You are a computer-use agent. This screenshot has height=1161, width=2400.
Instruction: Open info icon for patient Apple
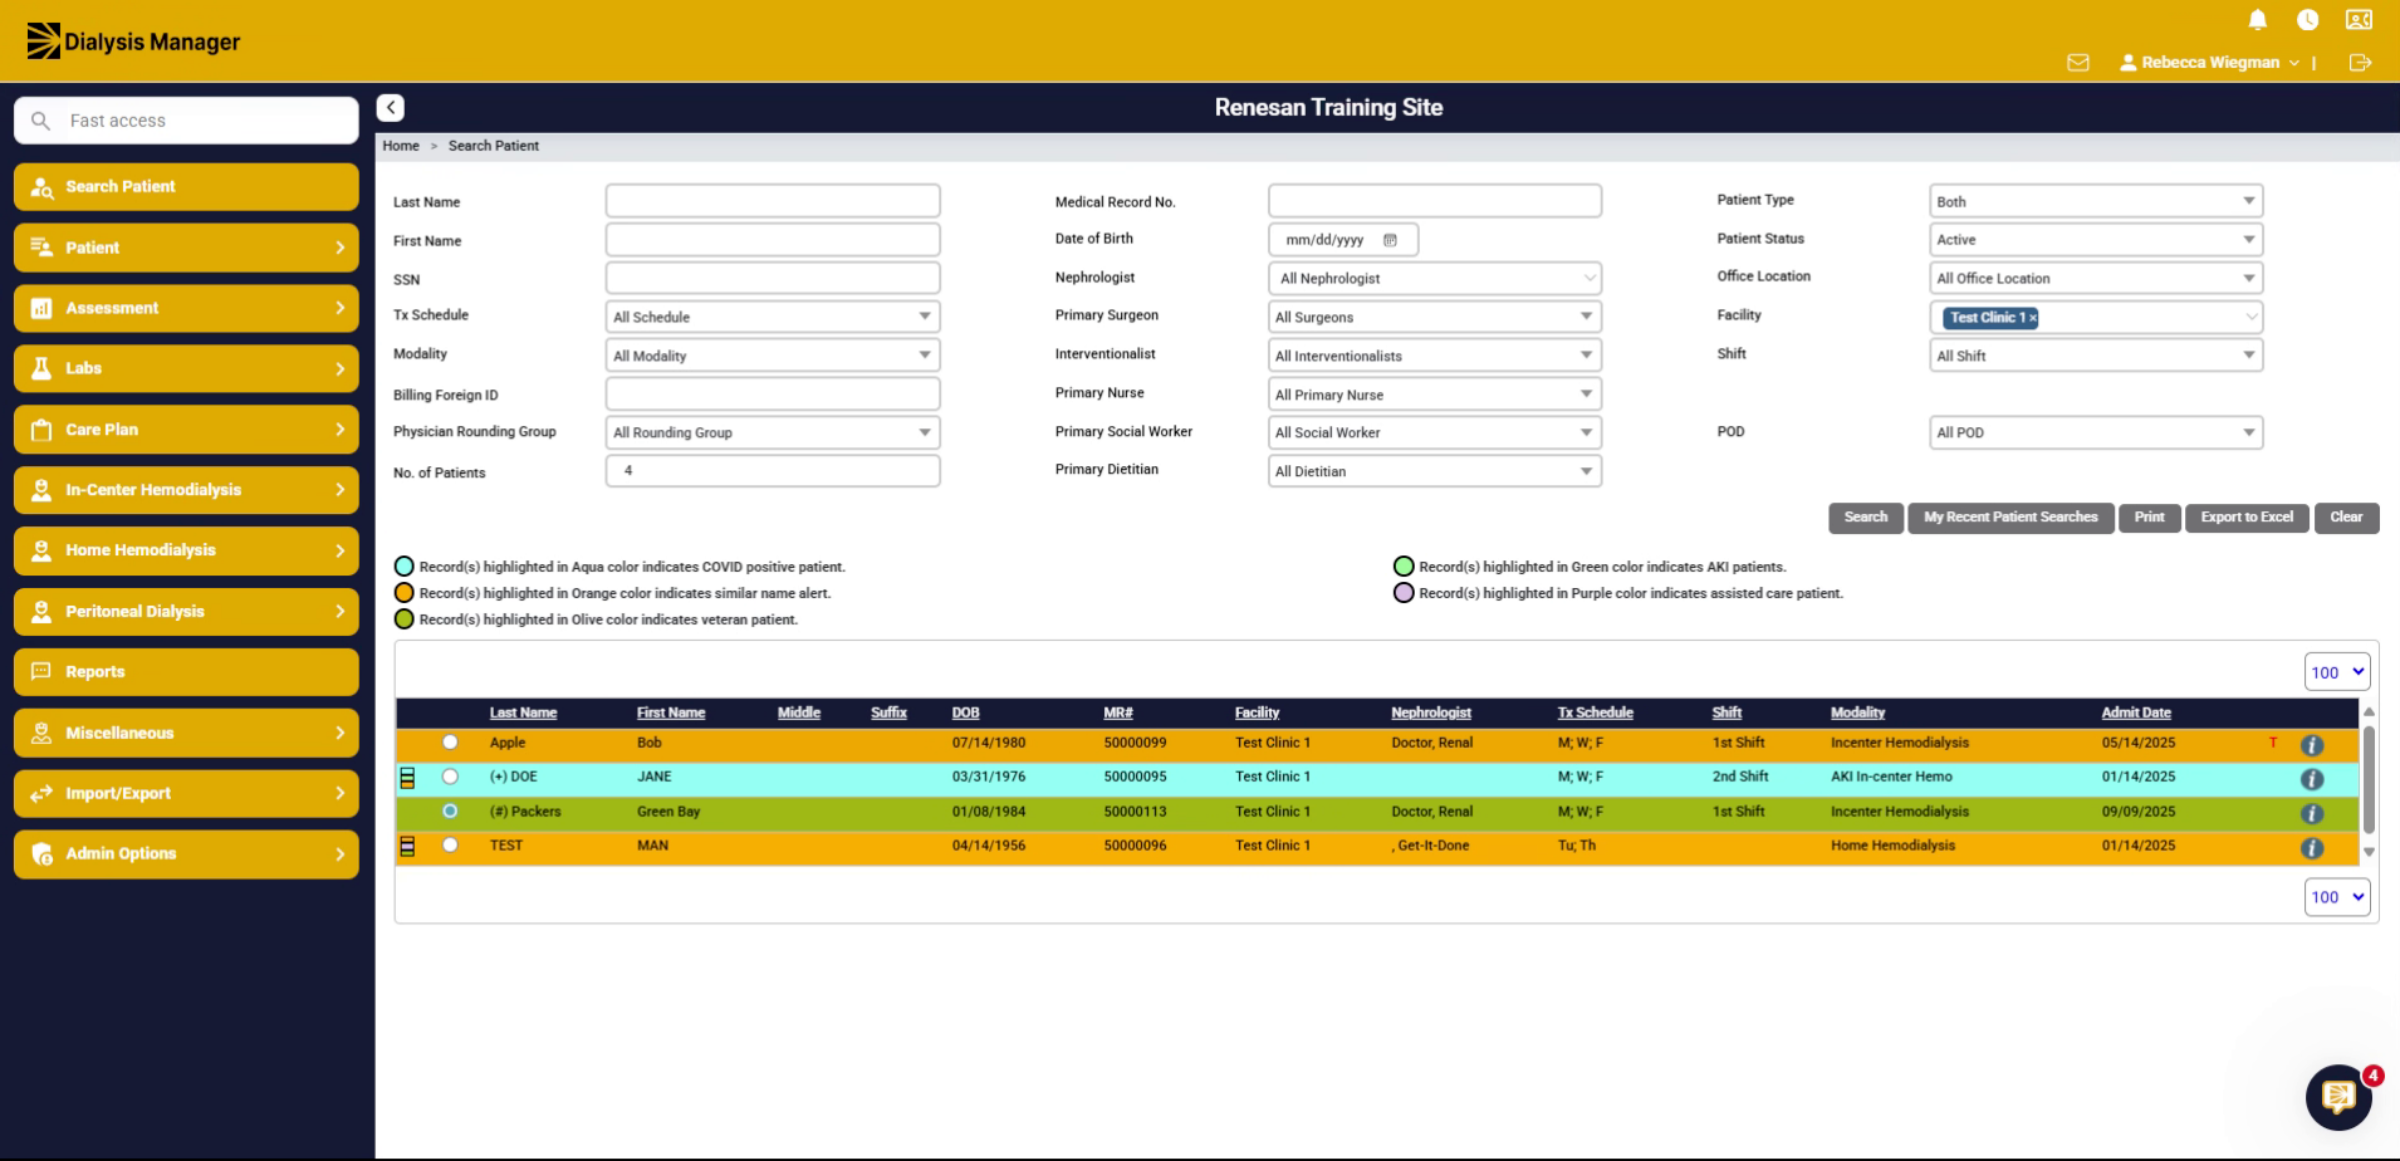click(x=2312, y=744)
